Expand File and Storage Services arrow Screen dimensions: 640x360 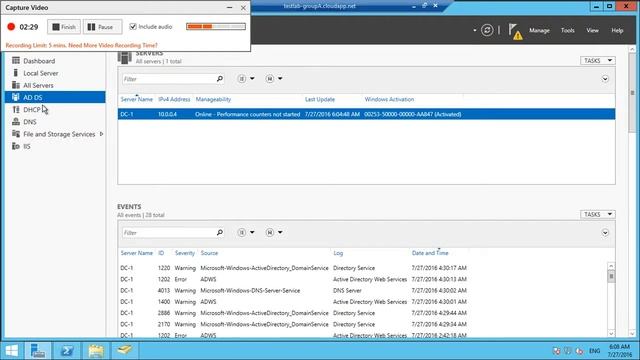pyautogui.click(x=102, y=134)
